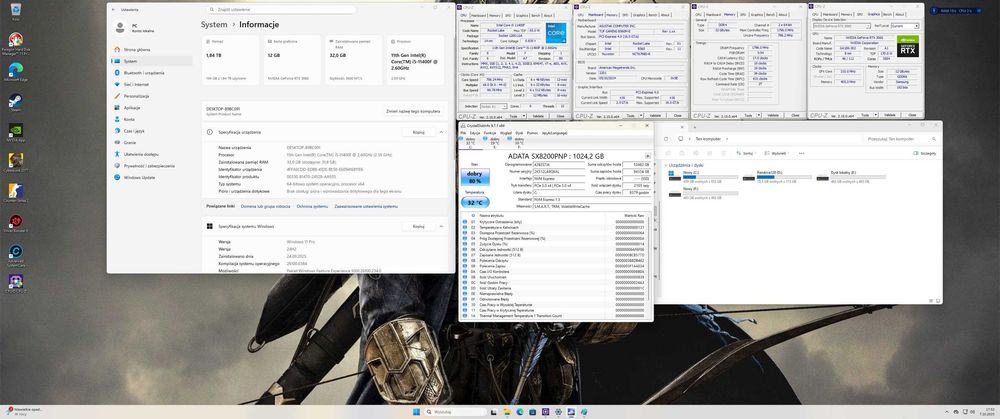Image resolution: width=1000 pixels, height=419 pixels.
Task: Click Kopiuj for Specyfikacja urządzenia
Action: click(x=418, y=132)
